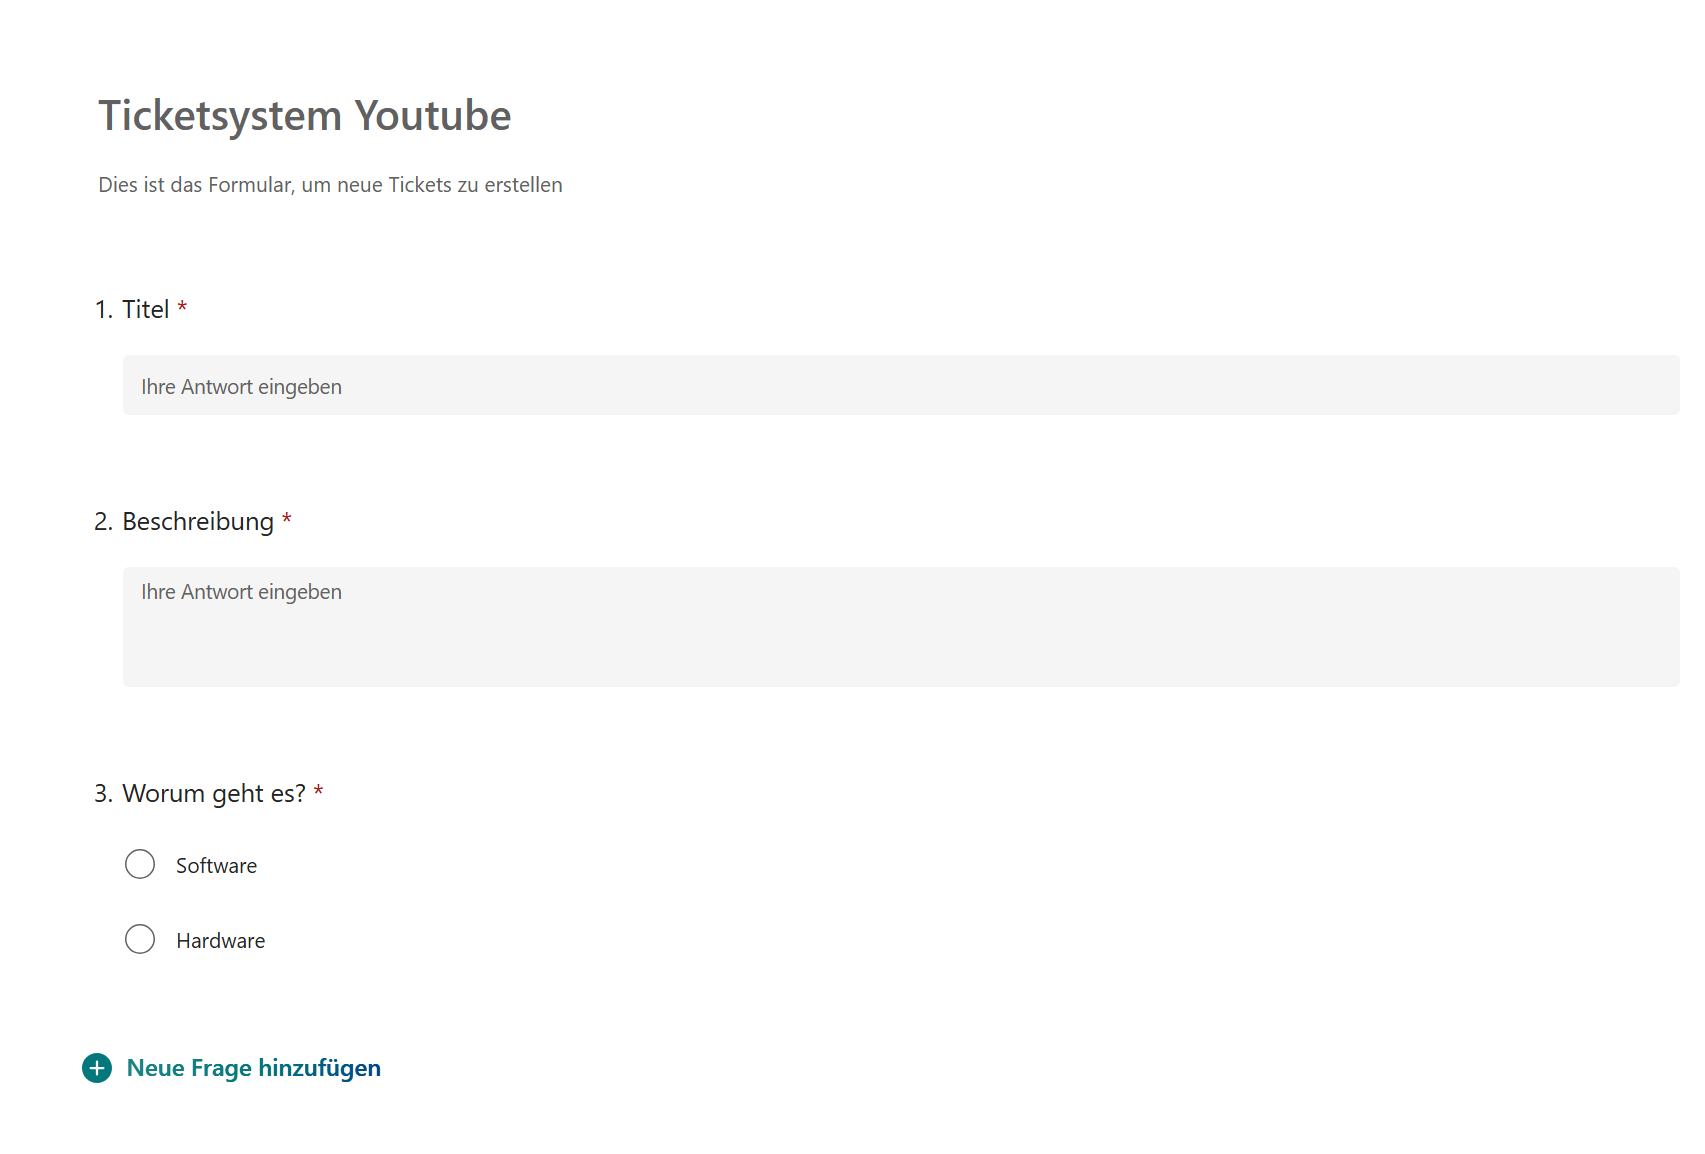
Task: Open the Beschreibung question label
Action: coord(198,522)
